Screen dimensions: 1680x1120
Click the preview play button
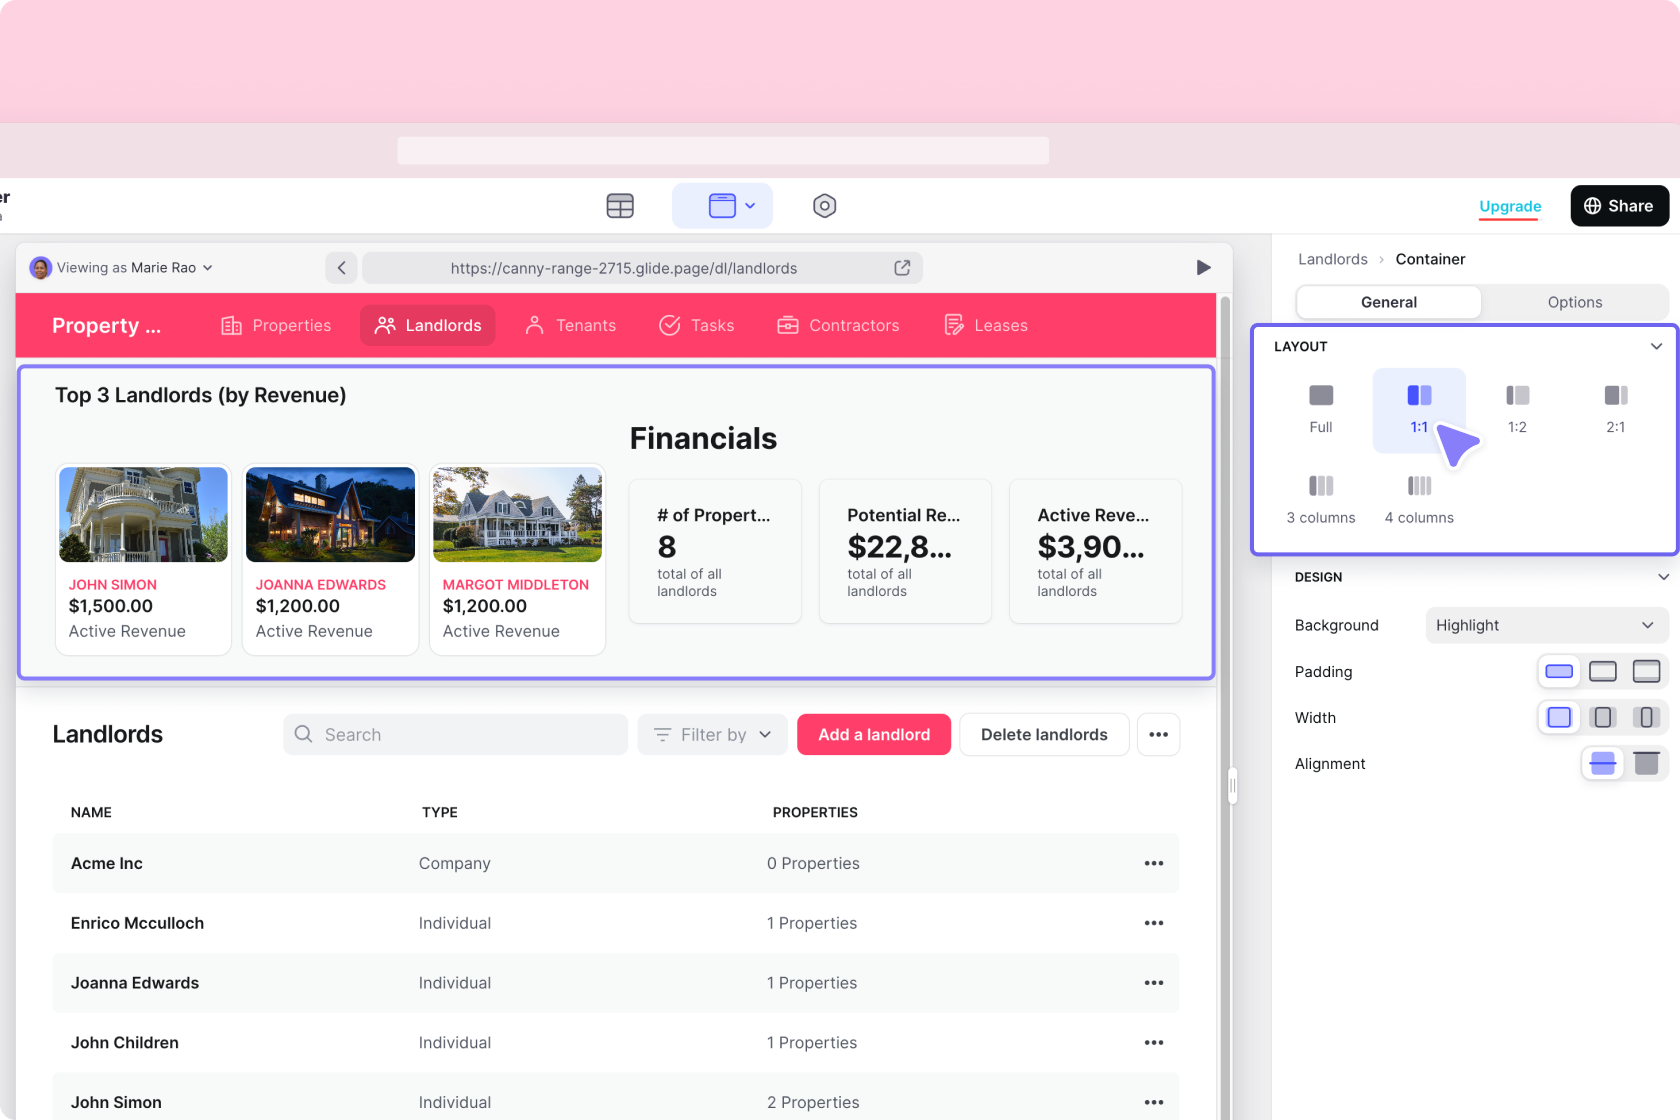click(1203, 268)
